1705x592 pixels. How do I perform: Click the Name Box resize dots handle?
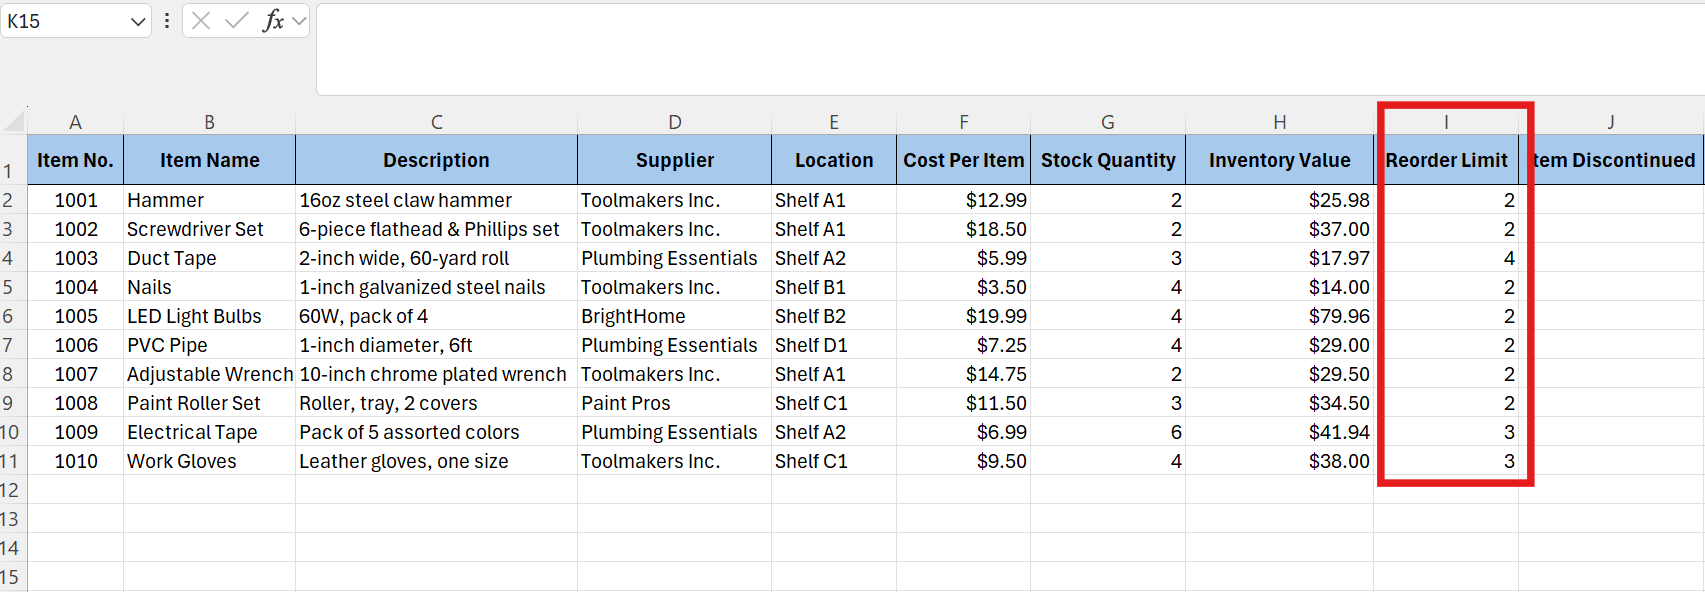click(166, 21)
